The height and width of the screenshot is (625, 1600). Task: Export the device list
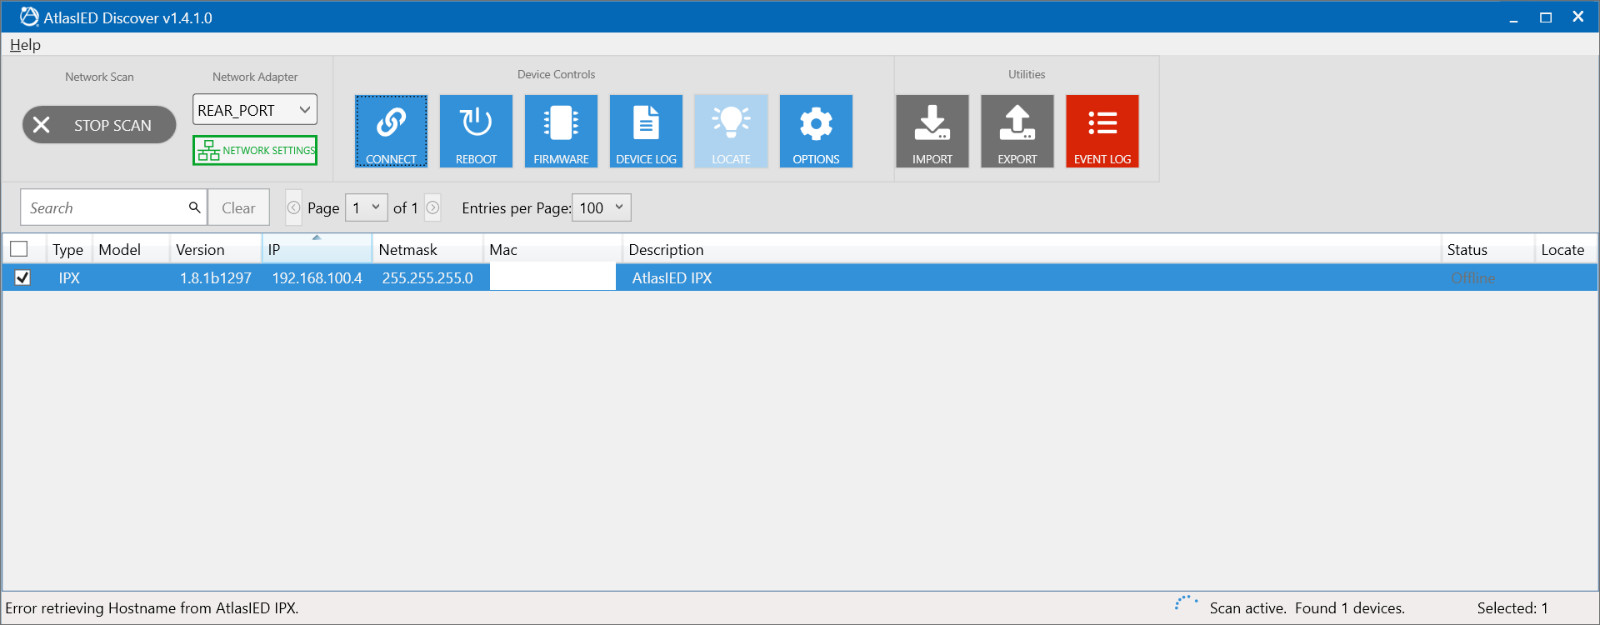click(x=1017, y=131)
